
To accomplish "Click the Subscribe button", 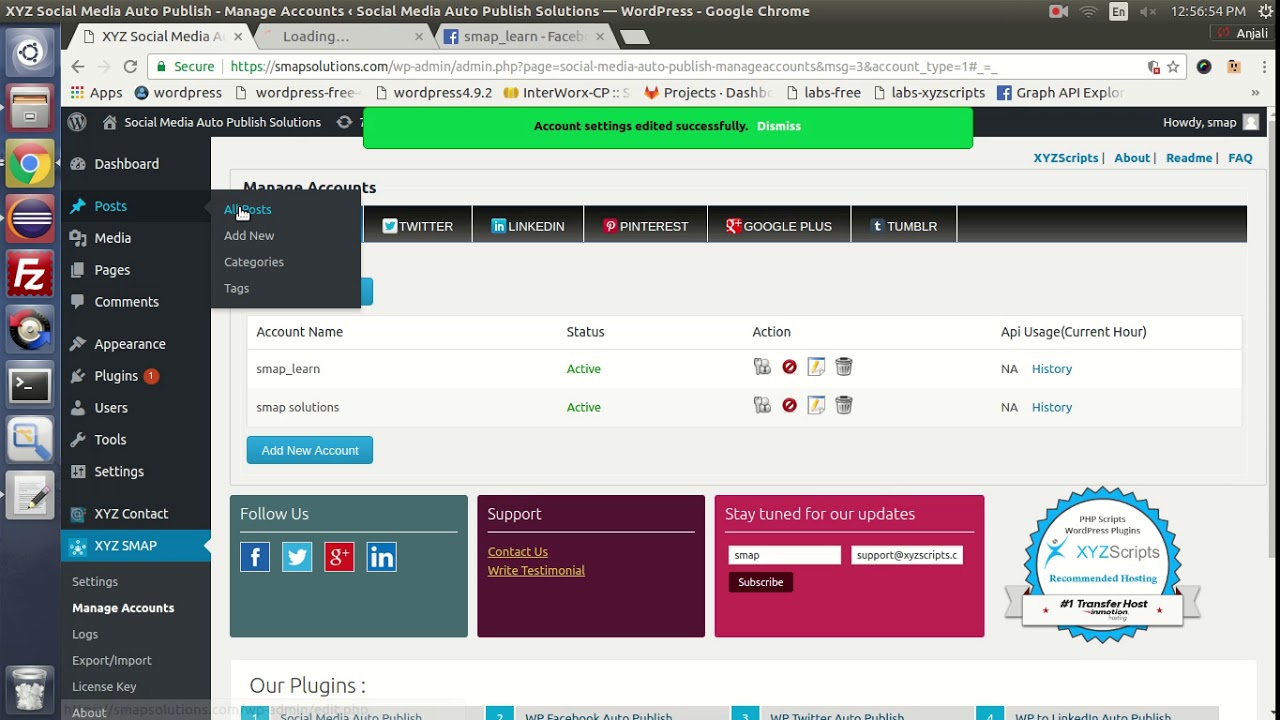I will [x=760, y=582].
